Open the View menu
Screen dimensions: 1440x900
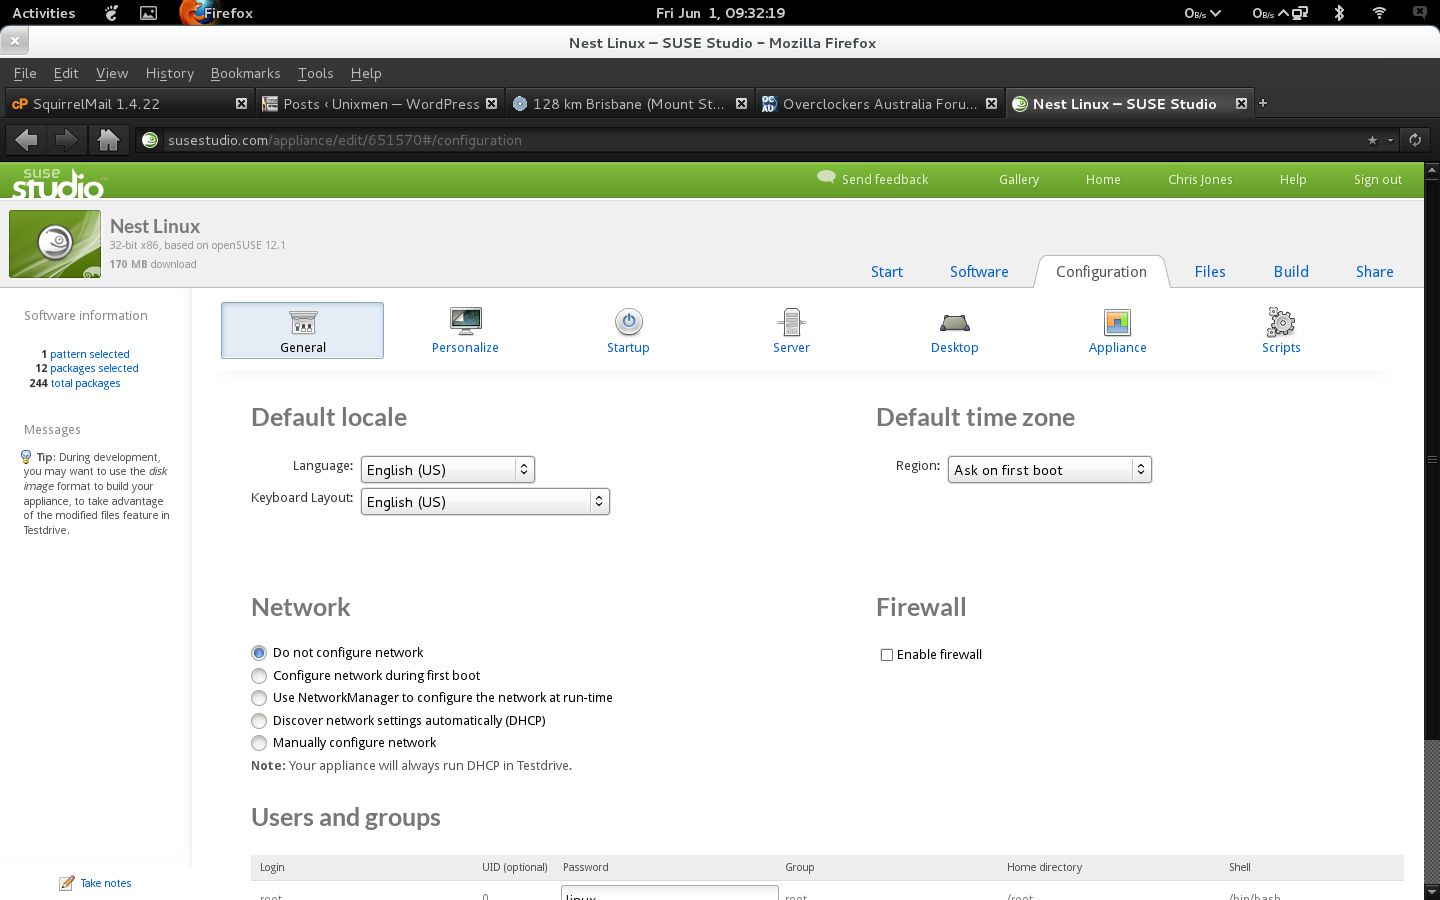point(112,73)
